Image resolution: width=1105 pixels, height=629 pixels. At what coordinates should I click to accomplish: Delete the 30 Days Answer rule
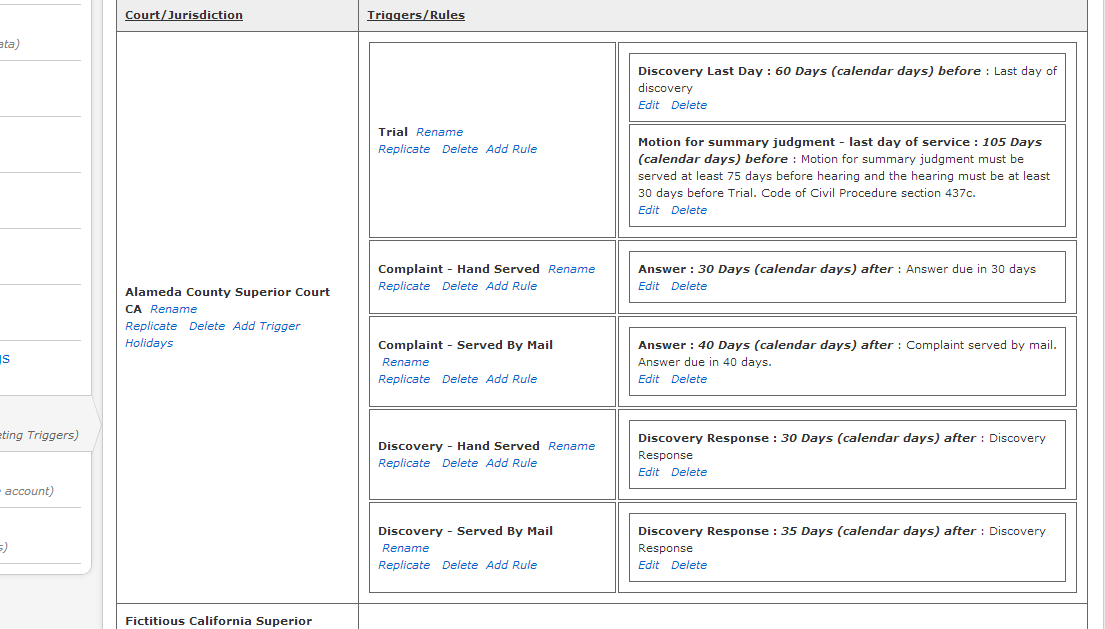tap(689, 286)
